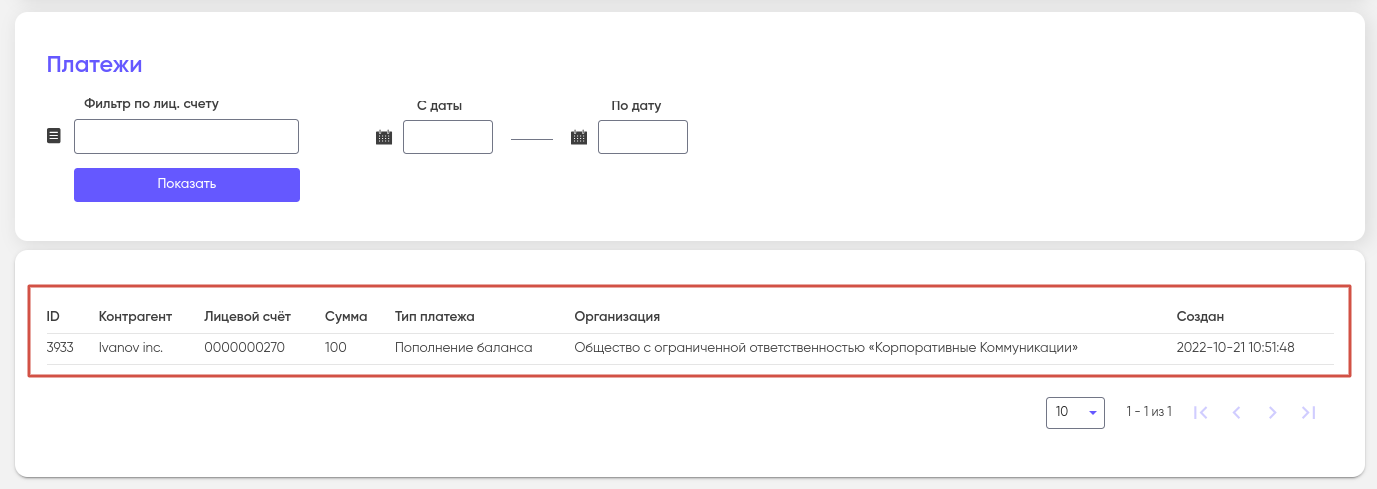Click the С даты input field
Viewport: 1377px width, 489px height.
coord(448,137)
